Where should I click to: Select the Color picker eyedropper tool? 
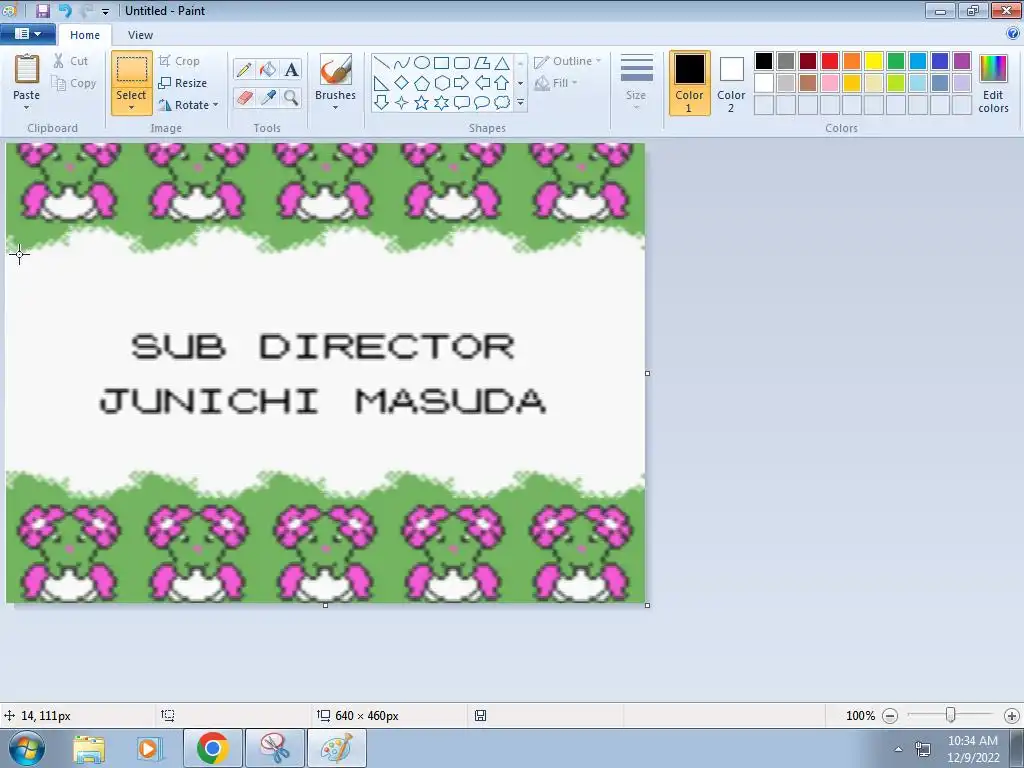268,98
